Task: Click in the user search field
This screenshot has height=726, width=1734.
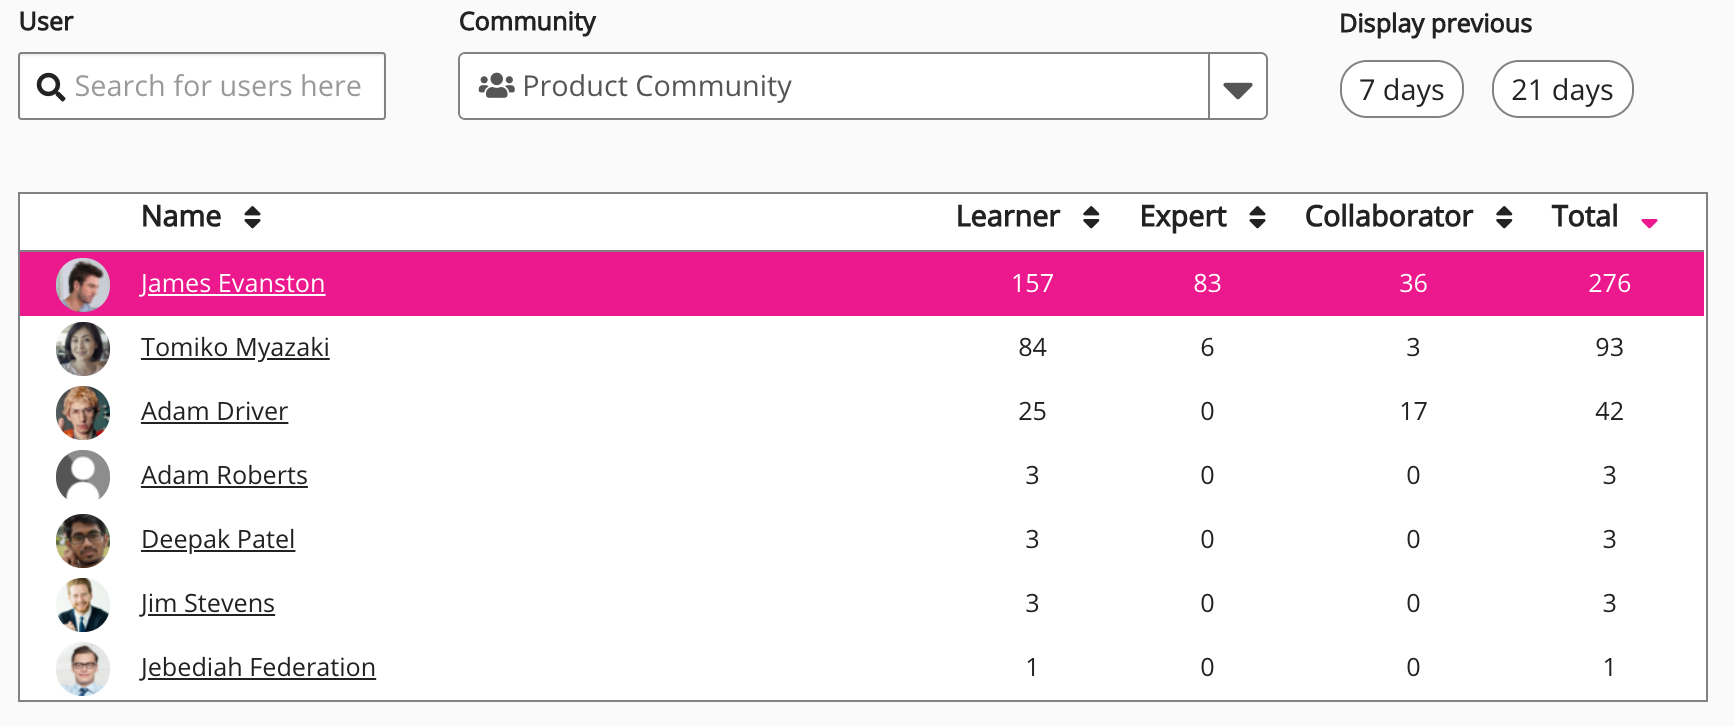Action: pos(218,87)
